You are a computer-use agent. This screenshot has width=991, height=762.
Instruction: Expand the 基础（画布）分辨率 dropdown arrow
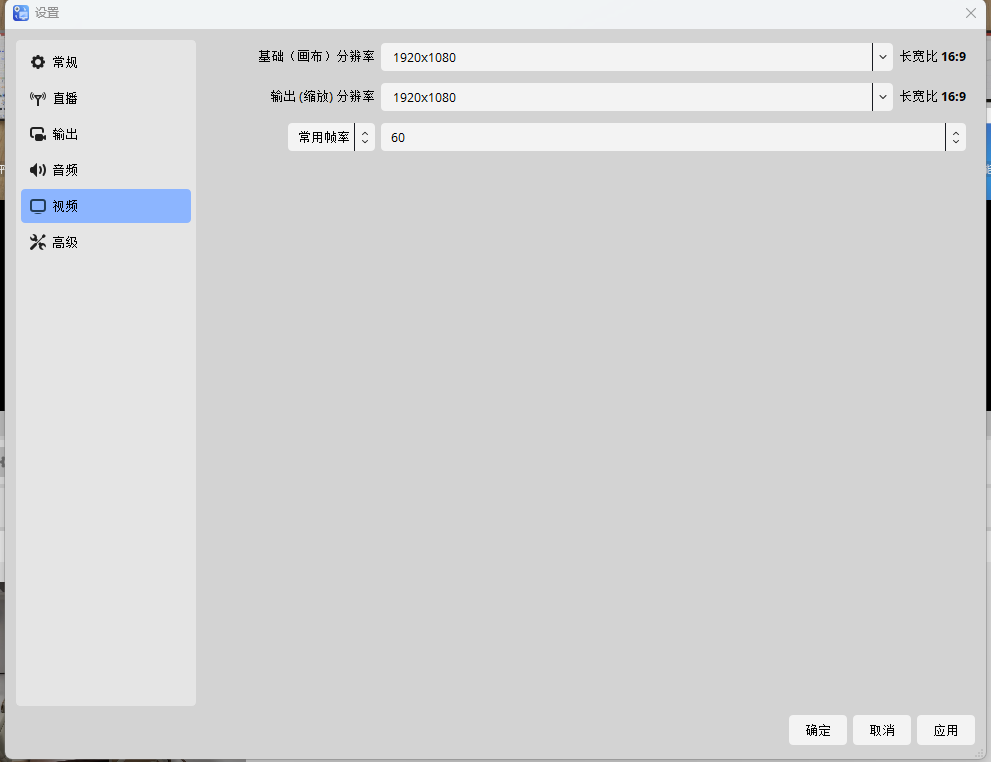click(x=882, y=57)
